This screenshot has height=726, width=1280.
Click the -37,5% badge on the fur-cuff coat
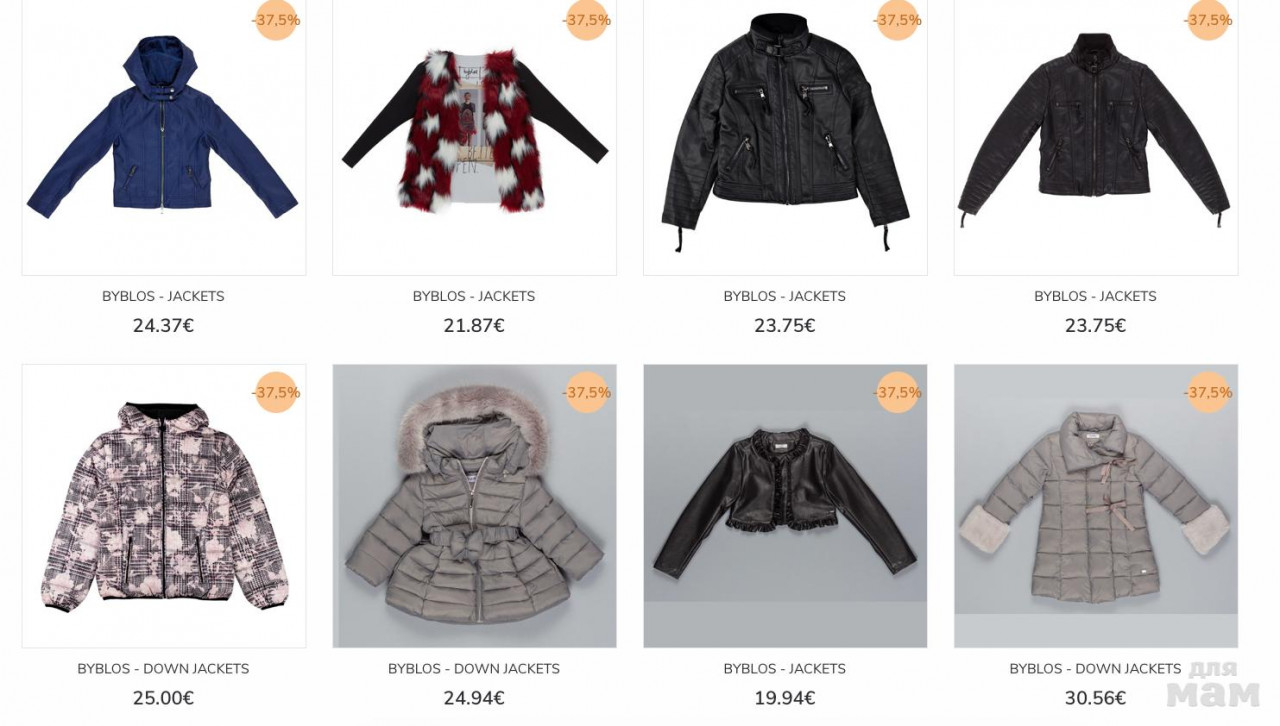pyautogui.click(x=1208, y=392)
